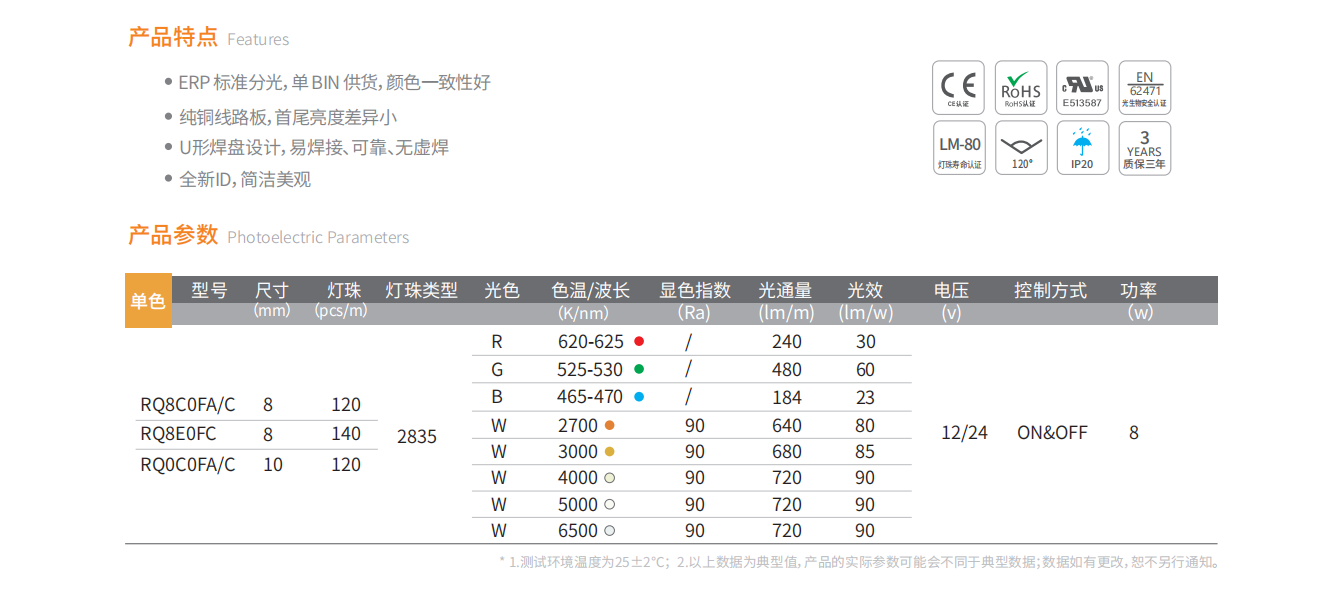This screenshot has width=1343, height=594.
Task: Pick the blue dot beside 465-470
Action: 638,397
